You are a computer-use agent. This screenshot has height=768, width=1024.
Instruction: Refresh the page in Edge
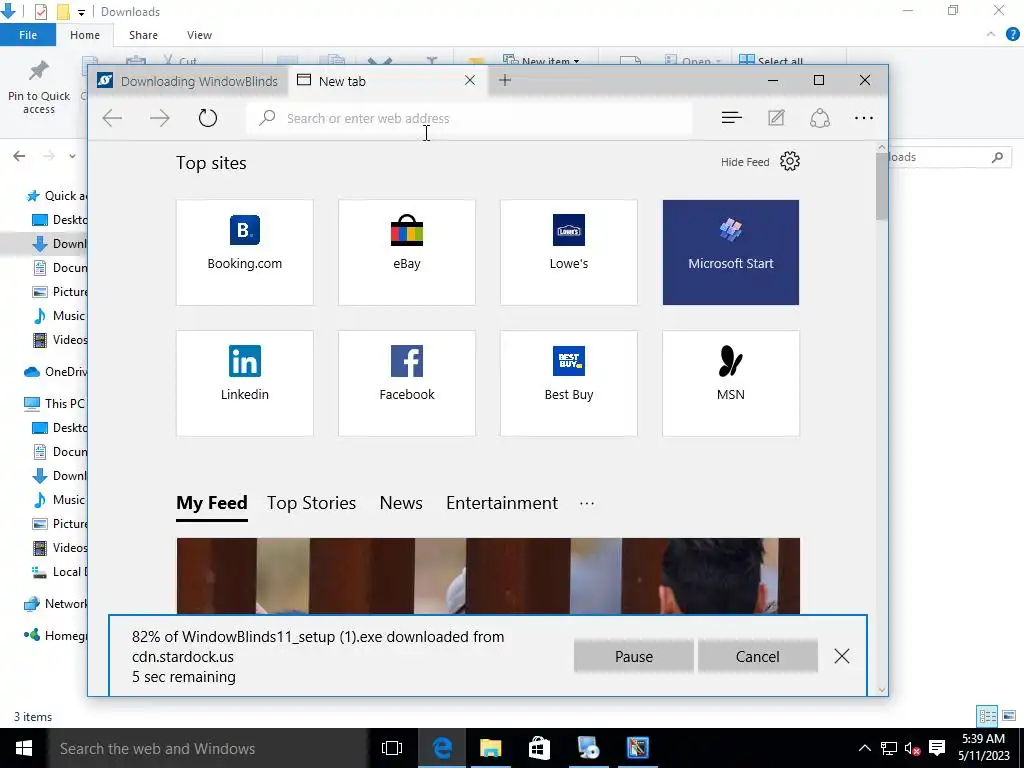pyautogui.click(x=208, y=118)
